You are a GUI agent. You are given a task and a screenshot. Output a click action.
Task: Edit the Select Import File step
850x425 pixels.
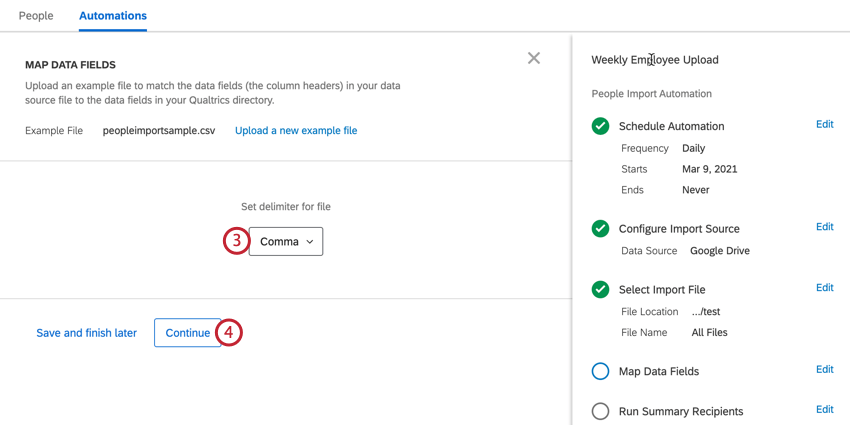point(824,288)
